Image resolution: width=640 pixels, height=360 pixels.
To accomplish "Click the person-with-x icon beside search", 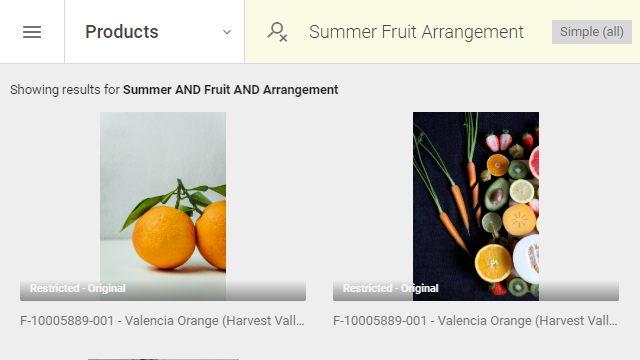I will pyautogui.click(x=277, y=32).
